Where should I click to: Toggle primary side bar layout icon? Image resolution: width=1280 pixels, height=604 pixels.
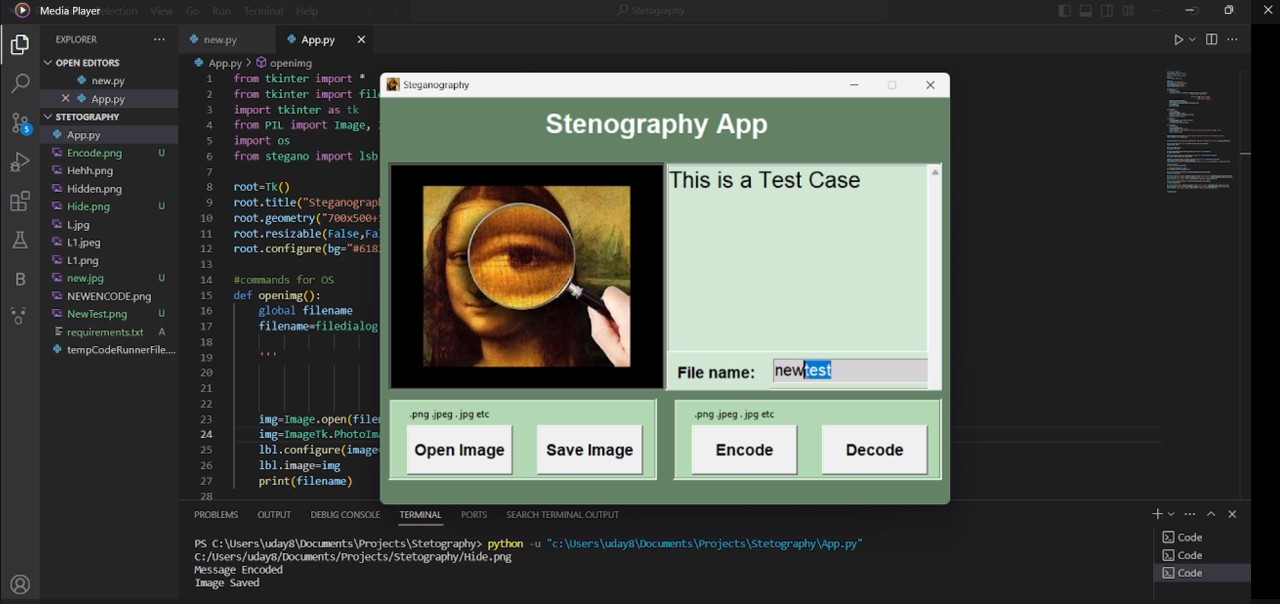(x=1064, y=11)
